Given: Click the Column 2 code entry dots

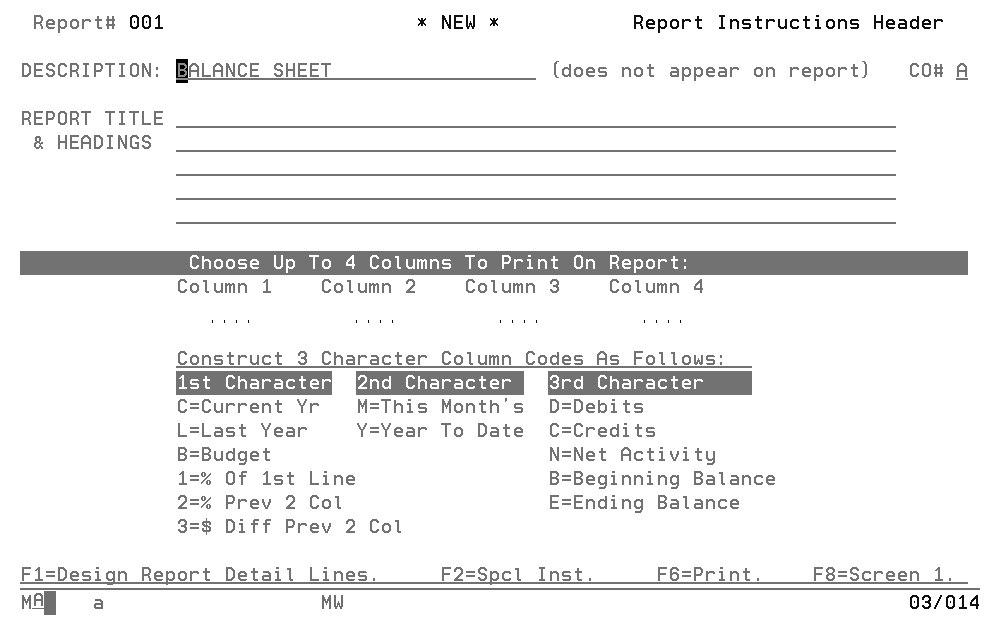Looking at the screenshot, I should coord(375,321).
